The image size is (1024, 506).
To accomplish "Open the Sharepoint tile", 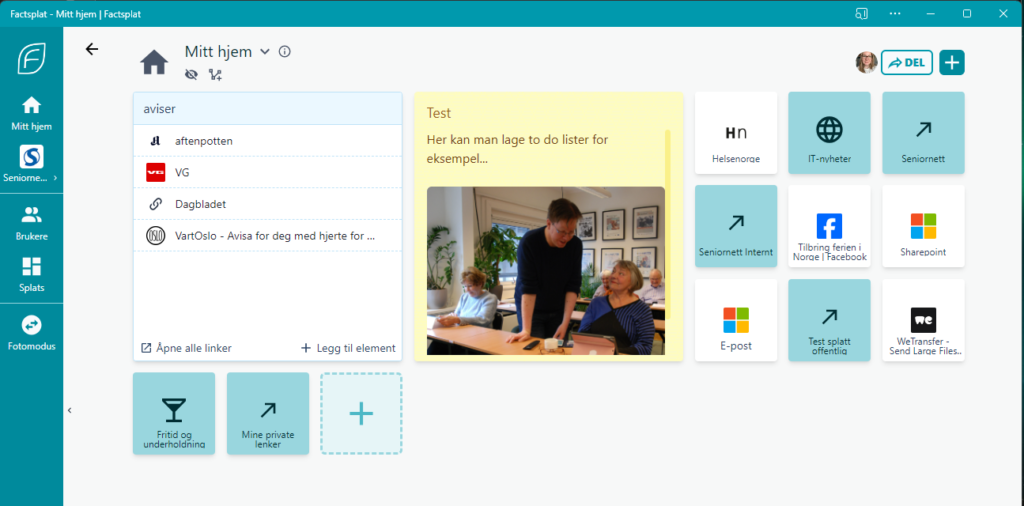I will pyautogui.click(x=923, y=226).
